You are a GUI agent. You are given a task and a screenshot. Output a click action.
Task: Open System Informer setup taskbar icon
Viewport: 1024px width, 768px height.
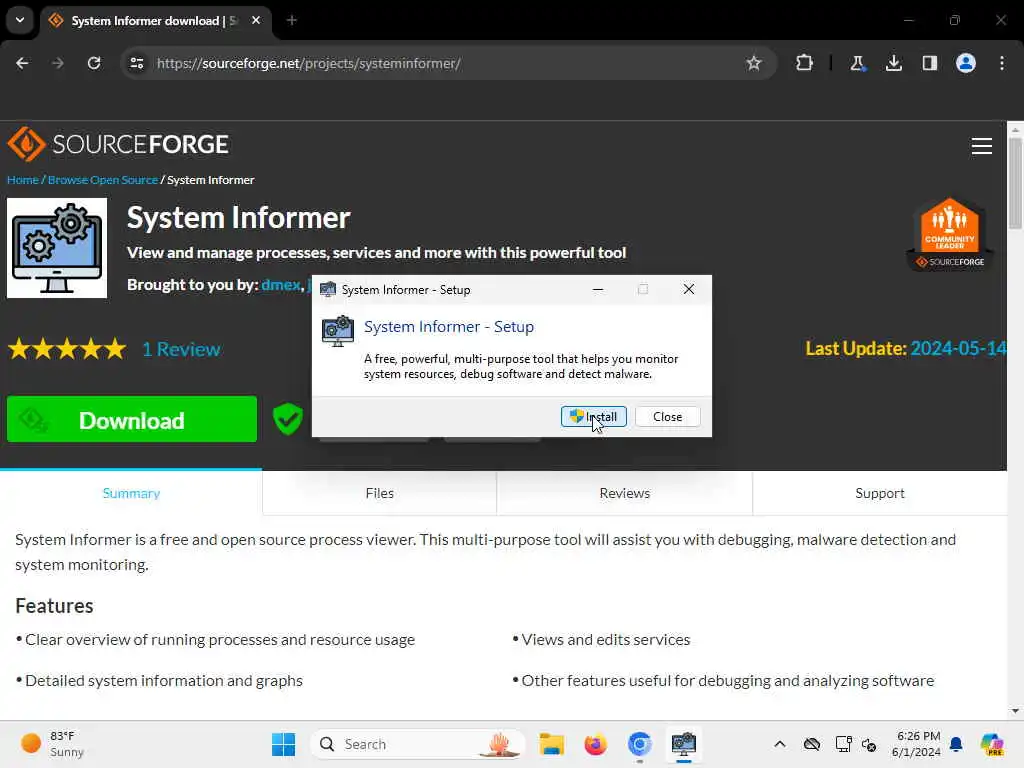tap(683, 744)
